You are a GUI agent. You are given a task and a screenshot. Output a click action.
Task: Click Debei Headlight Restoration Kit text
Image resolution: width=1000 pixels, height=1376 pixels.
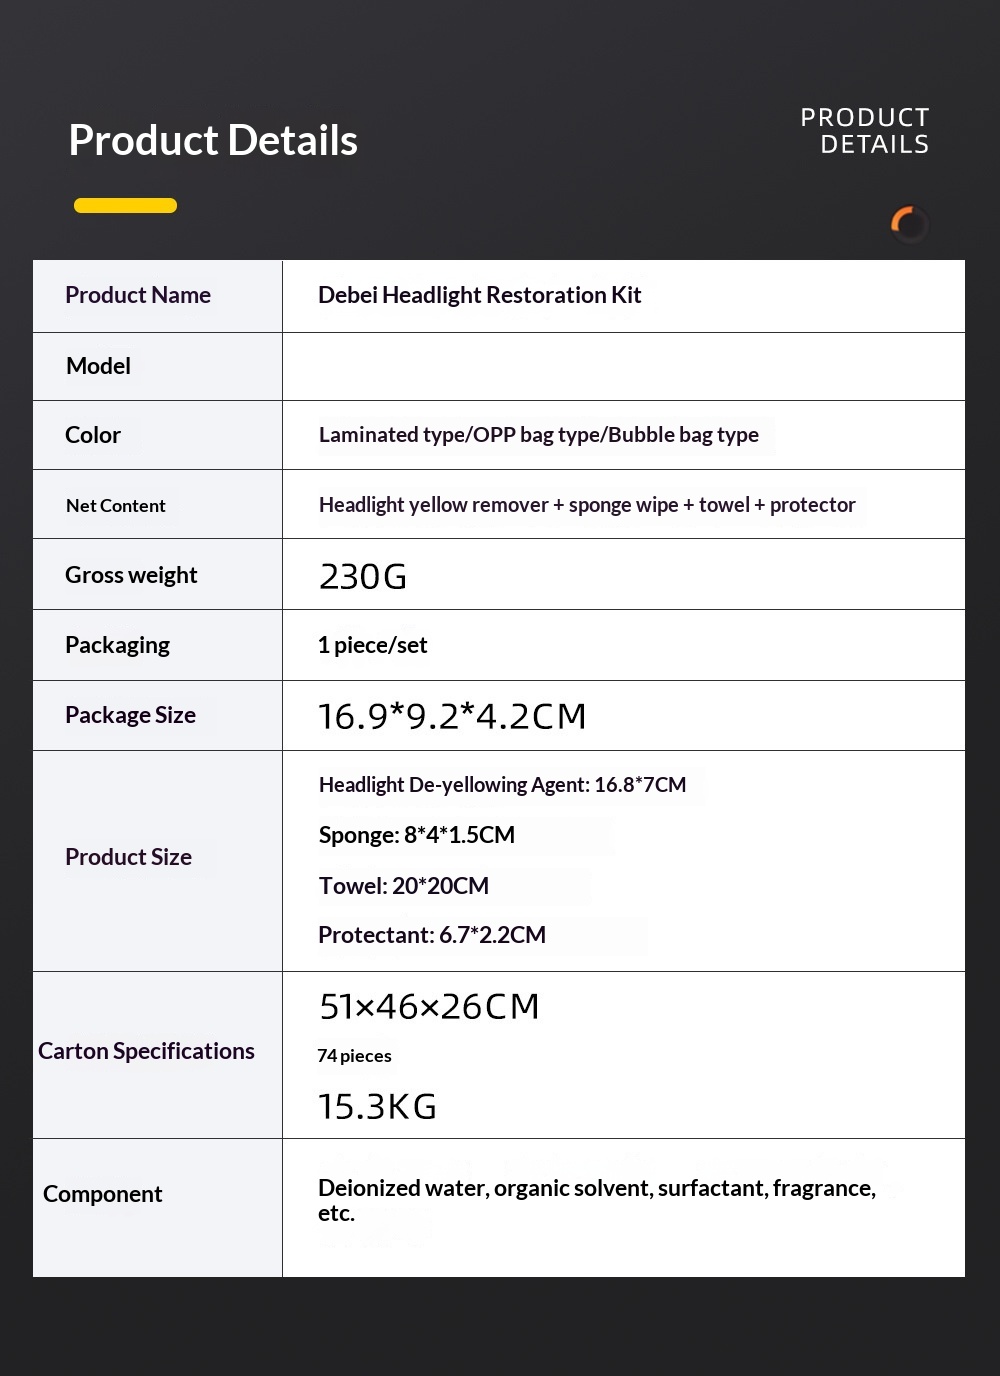point(479,295)
